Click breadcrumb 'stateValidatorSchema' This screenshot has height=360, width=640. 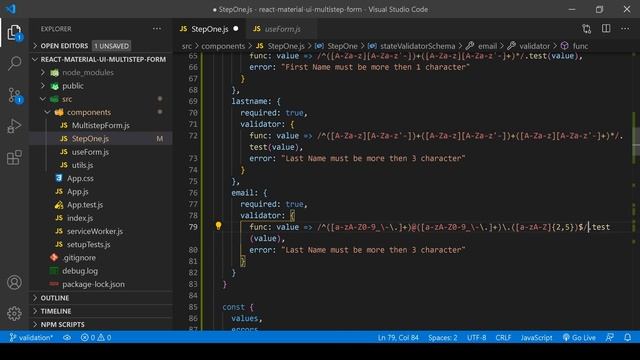[x=417, y=46]
